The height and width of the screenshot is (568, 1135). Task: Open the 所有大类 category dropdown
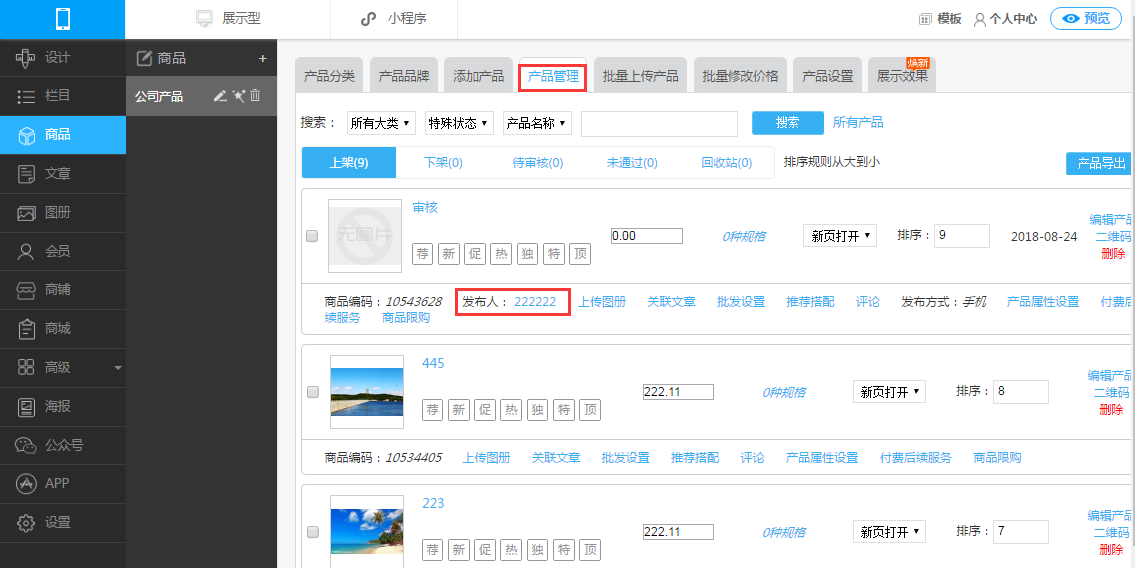point(380,123)
